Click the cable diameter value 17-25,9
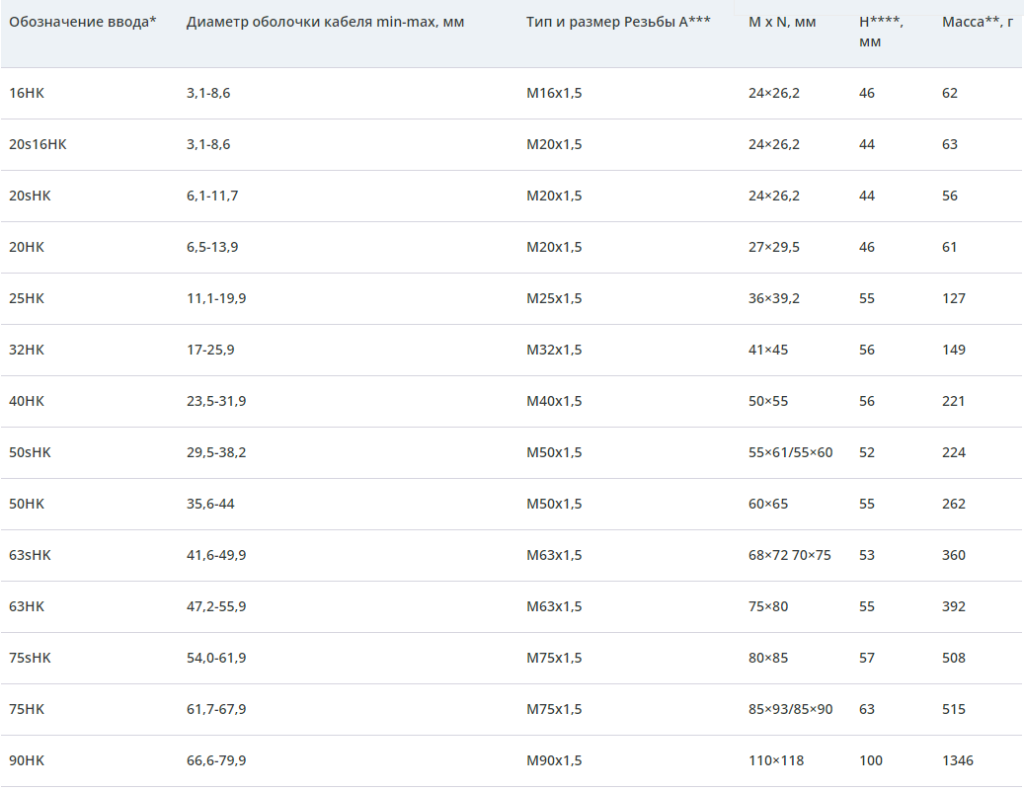The width and height of the screenshot is (1024, 791). (x=210, y=350)
